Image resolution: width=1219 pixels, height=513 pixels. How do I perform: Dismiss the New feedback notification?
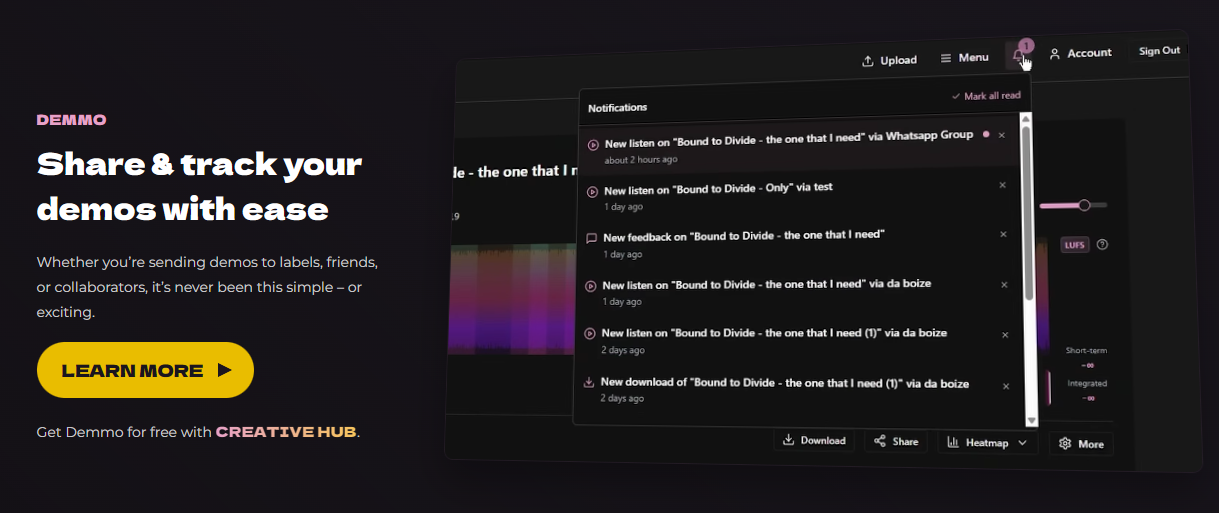click(1004, 234)
